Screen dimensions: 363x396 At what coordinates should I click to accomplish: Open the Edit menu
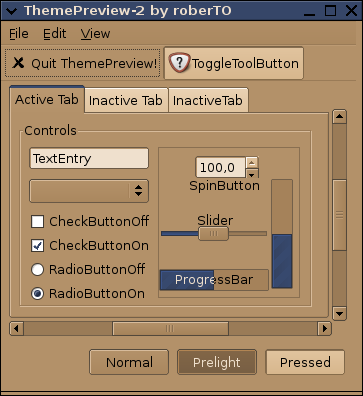tap(55, 34)
